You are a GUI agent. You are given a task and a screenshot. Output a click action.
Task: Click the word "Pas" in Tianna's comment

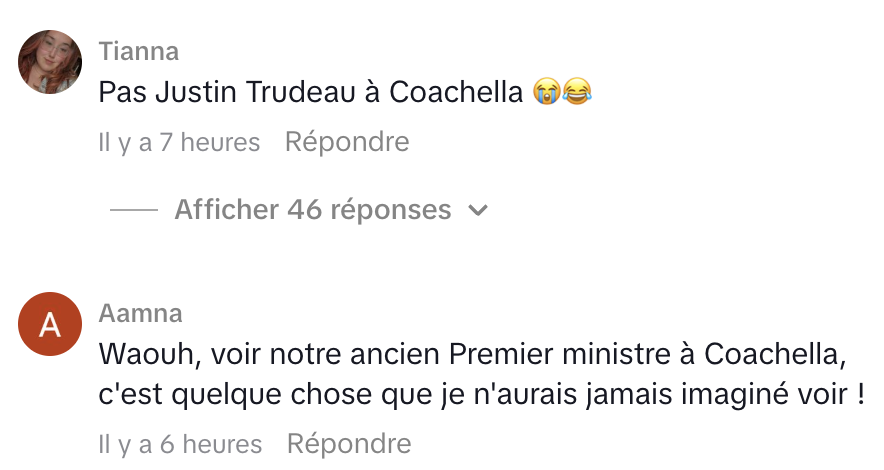coord(116,92)
